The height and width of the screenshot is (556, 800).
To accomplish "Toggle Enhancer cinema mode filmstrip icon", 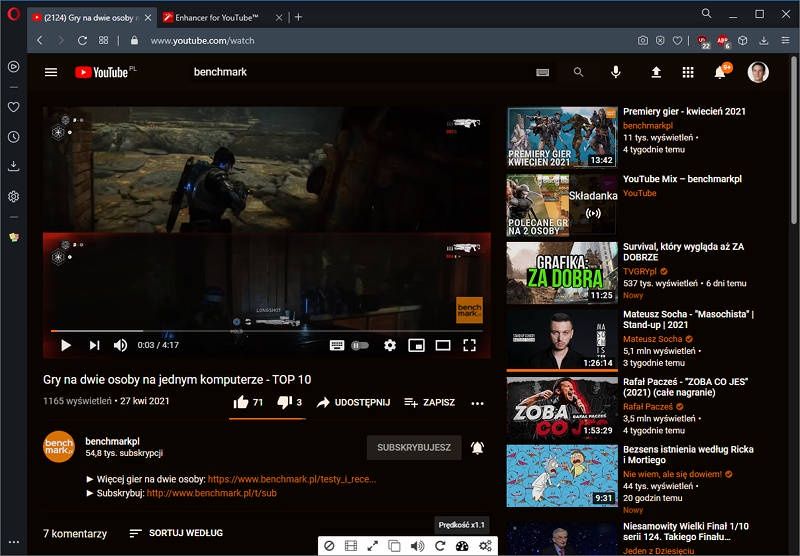I will (351, 546).
